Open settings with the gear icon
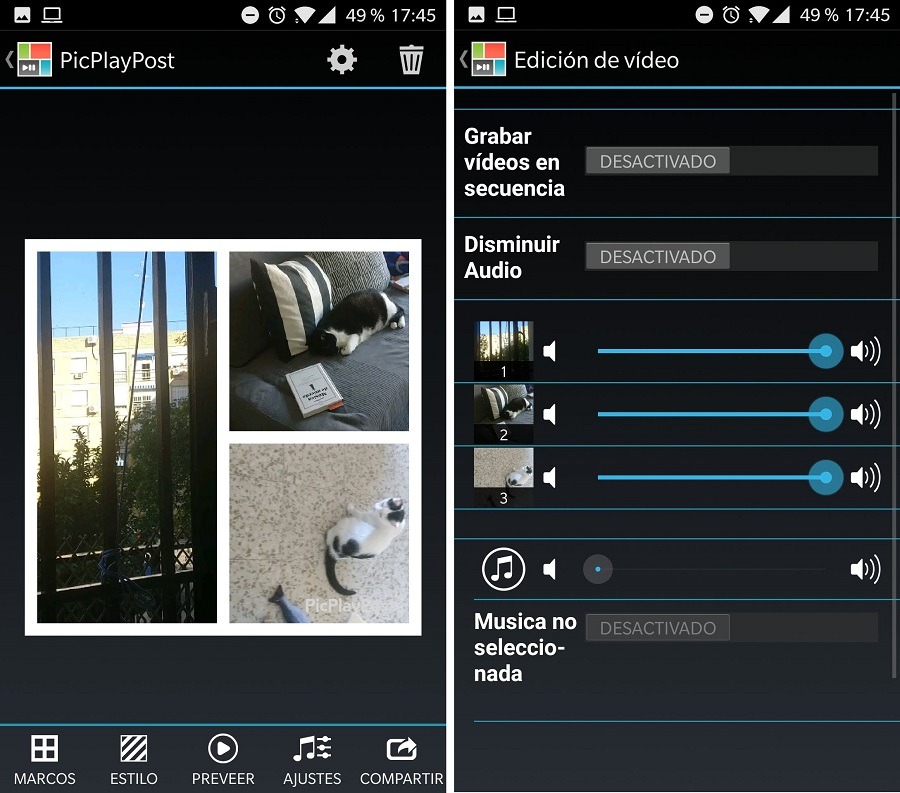This screenshot has width=900, height=793. (342, 60)
